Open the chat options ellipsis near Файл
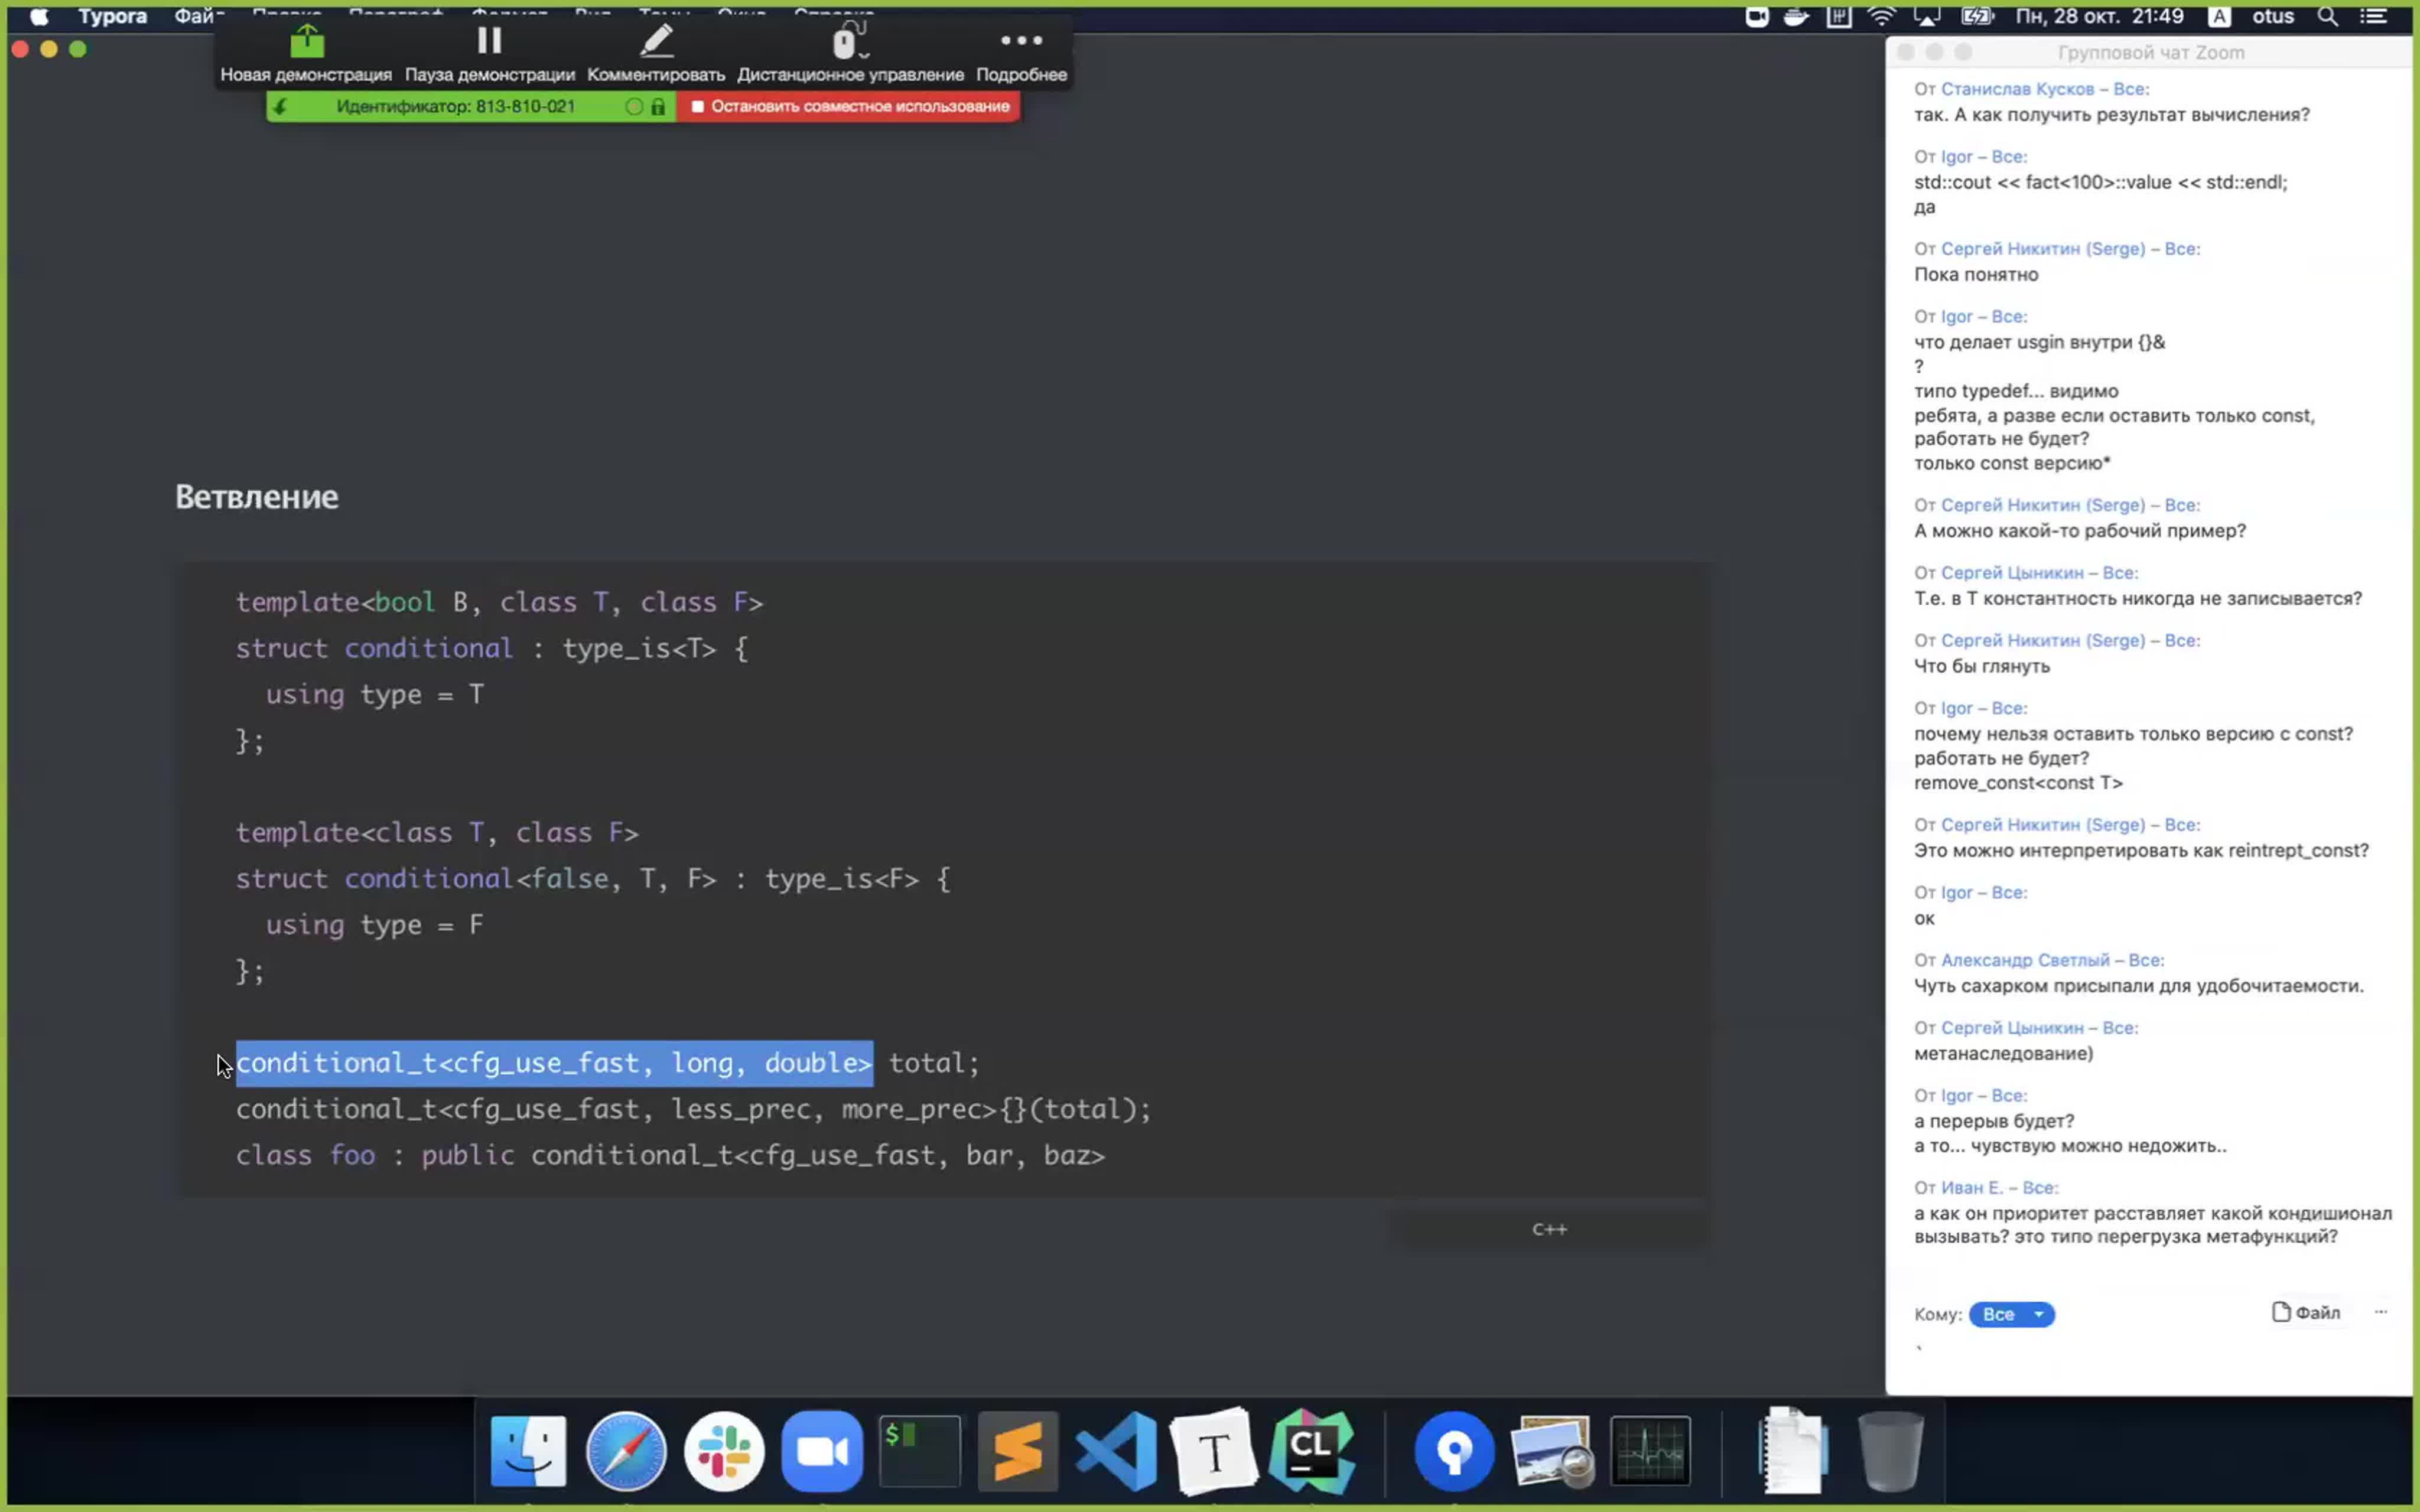 point(2380,1312)
